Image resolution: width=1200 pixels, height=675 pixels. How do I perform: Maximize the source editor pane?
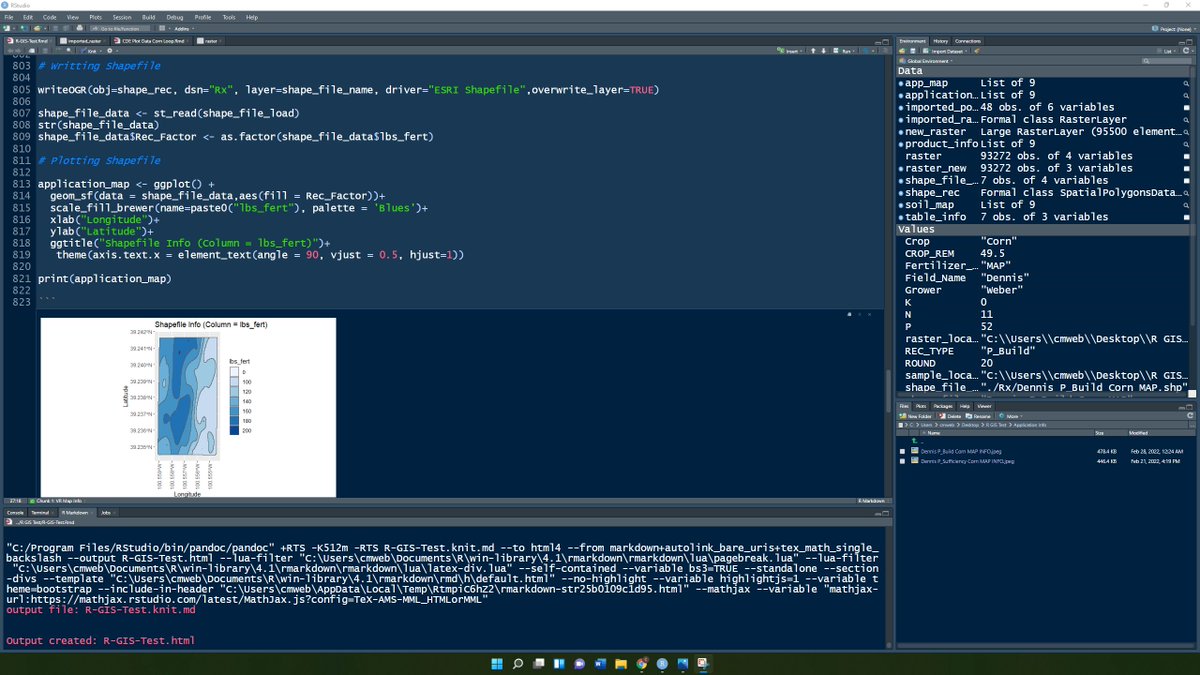coord(886,42)
